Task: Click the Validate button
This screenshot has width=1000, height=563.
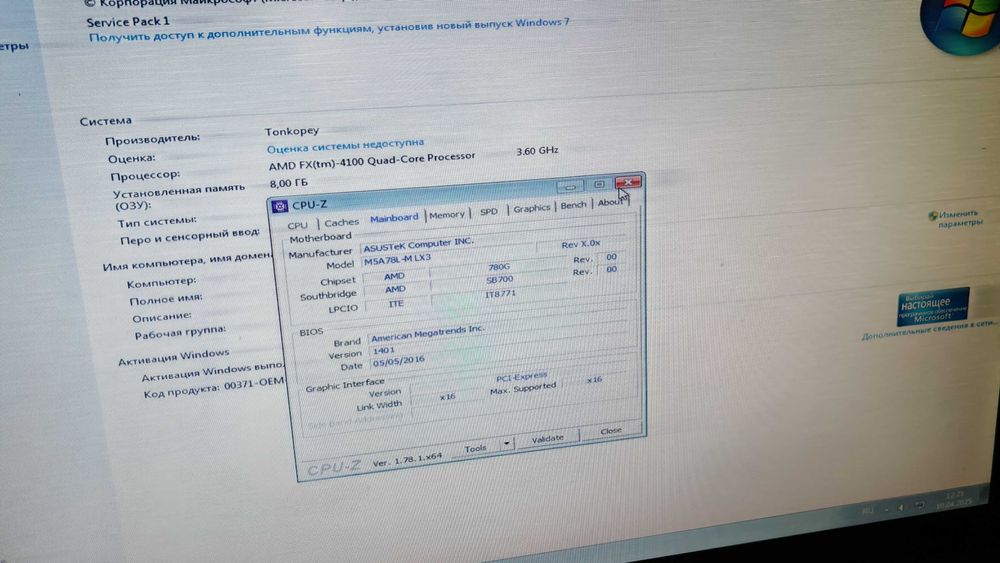Action: pos(547,439)
